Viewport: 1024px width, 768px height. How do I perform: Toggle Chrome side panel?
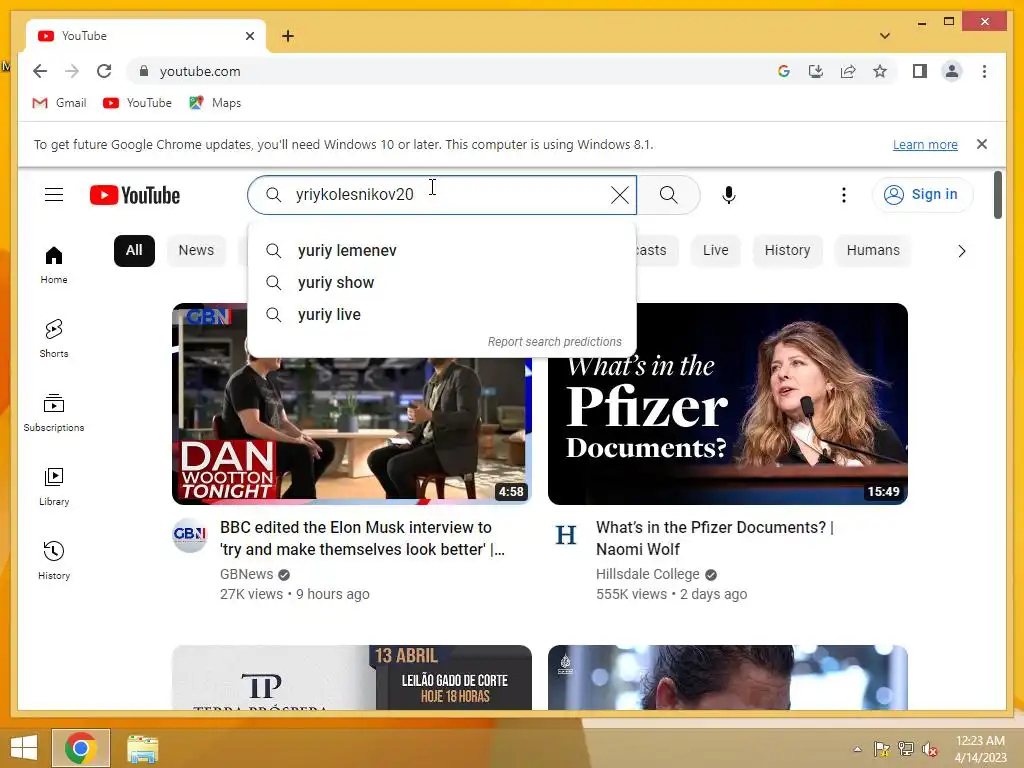pos(920,71)
